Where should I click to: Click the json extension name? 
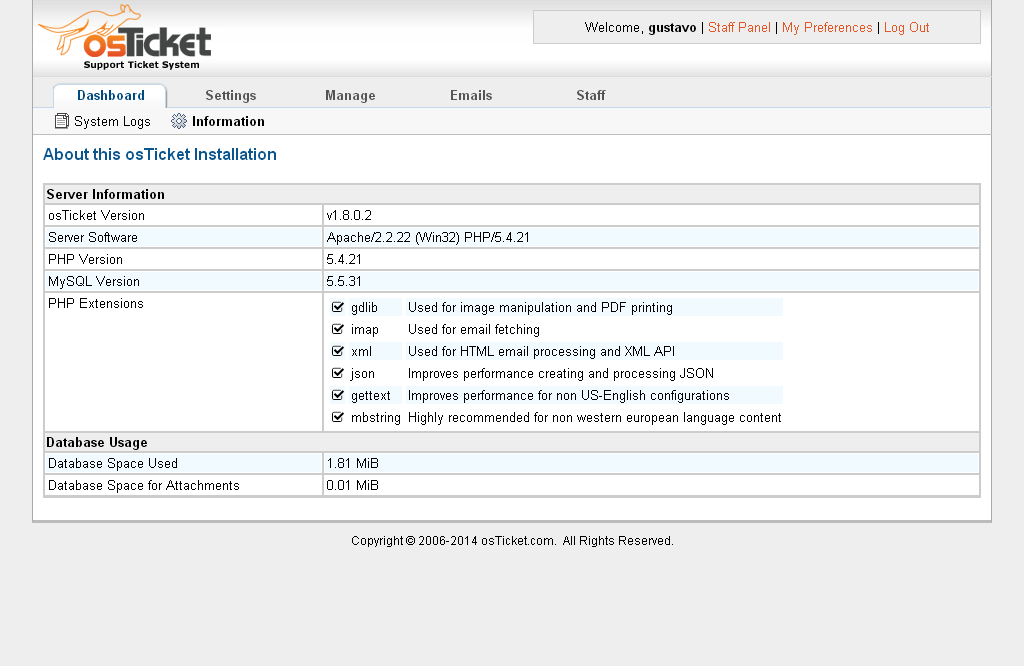click(362, 373)
